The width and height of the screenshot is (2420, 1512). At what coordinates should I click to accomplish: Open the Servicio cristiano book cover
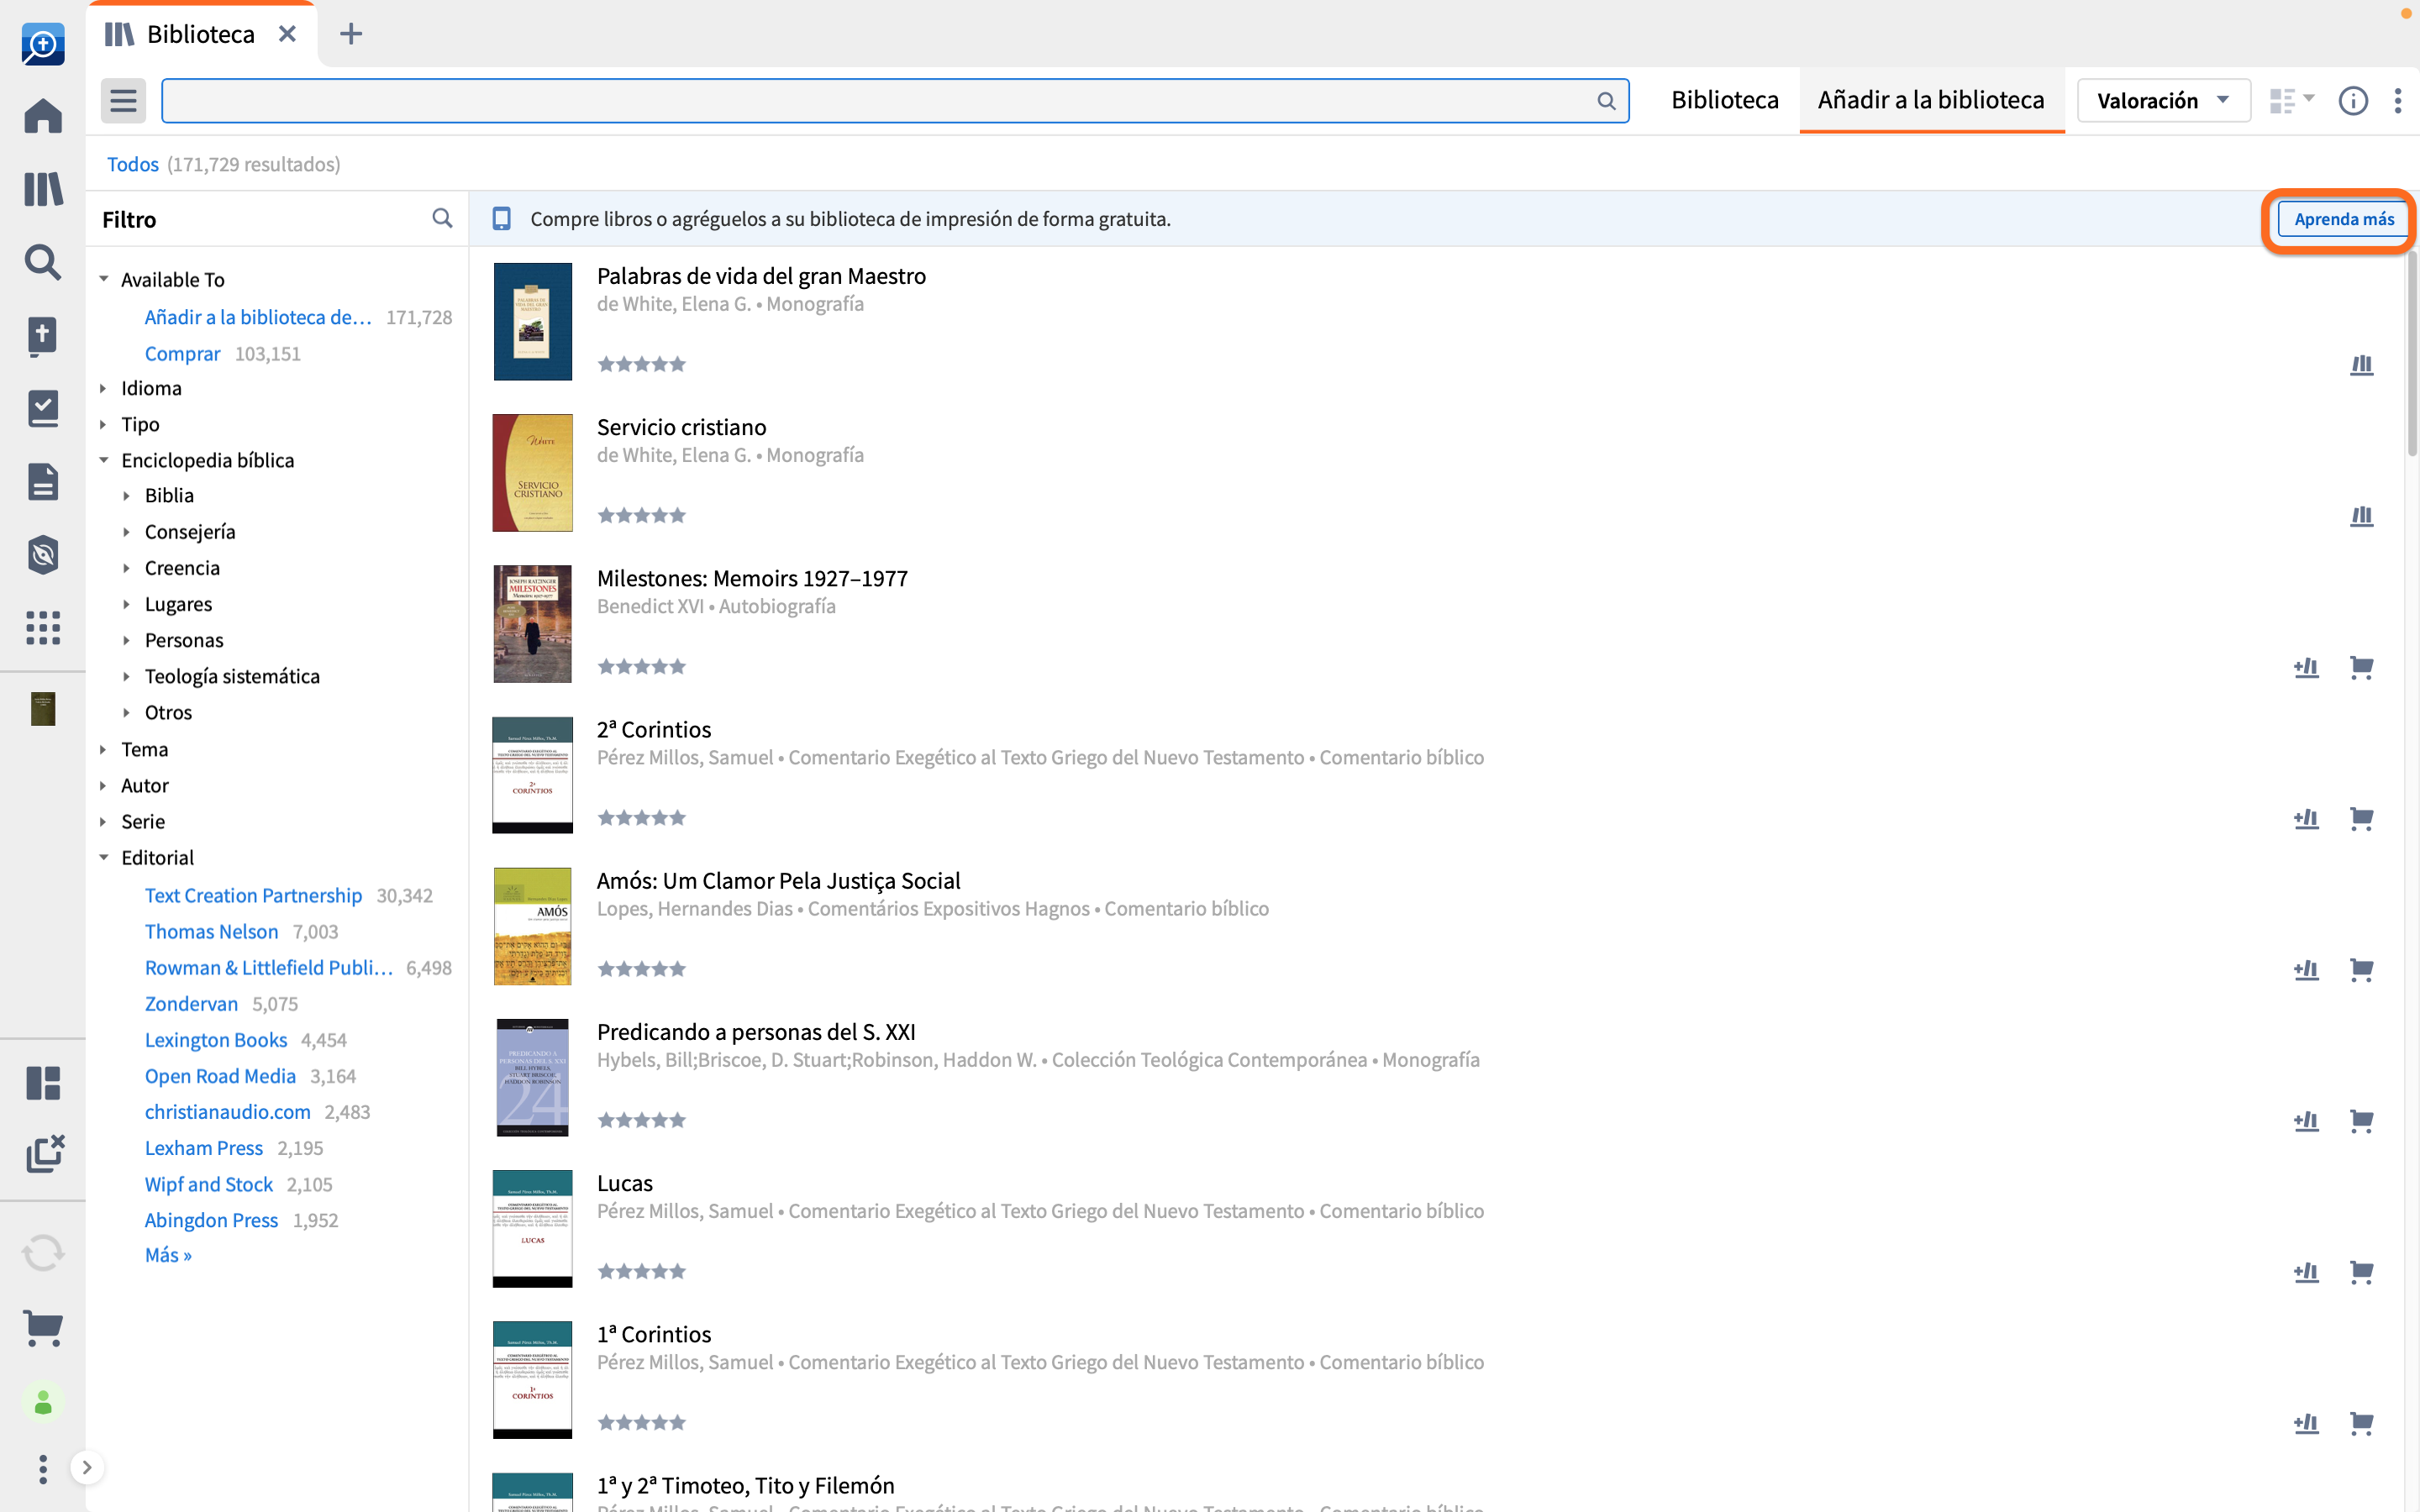(x=532, y=472)
